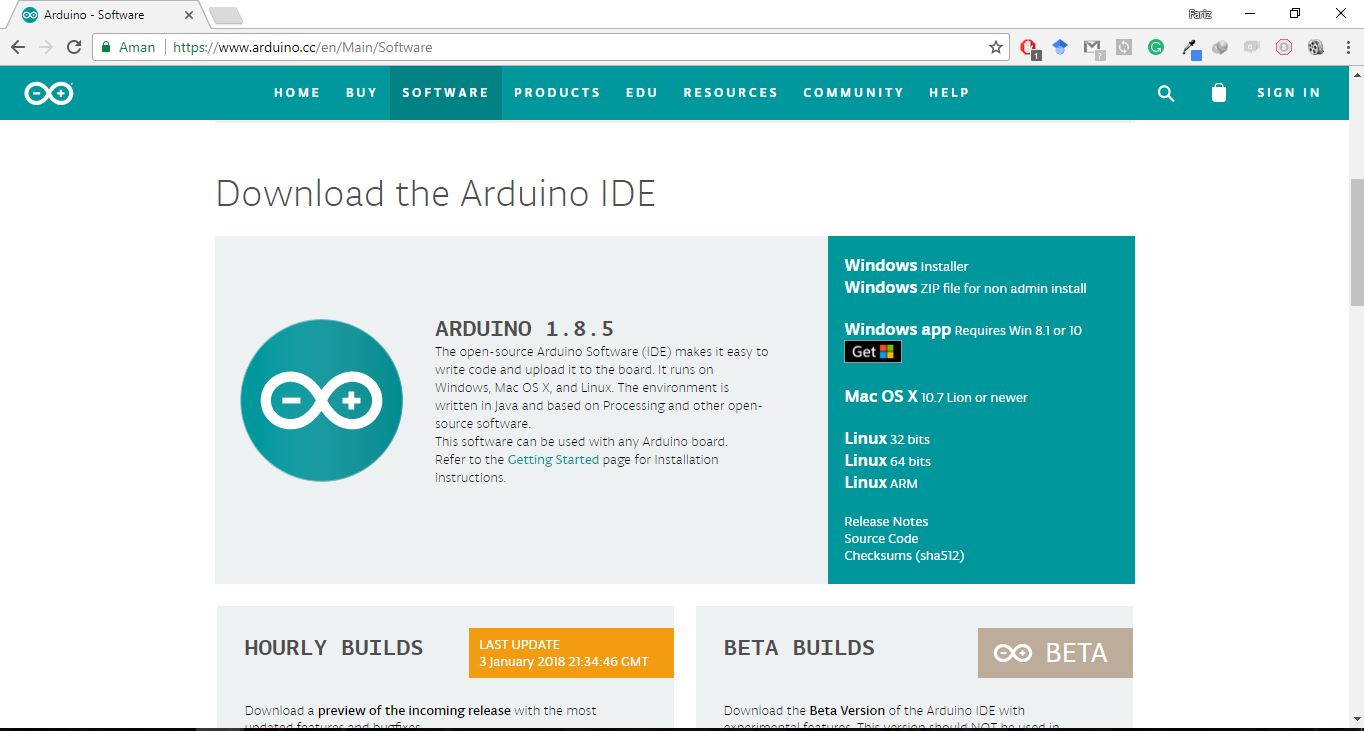This screenshot has width=1364, height=731.
Task: Click SIGN IN
Action: point(1289,93)
